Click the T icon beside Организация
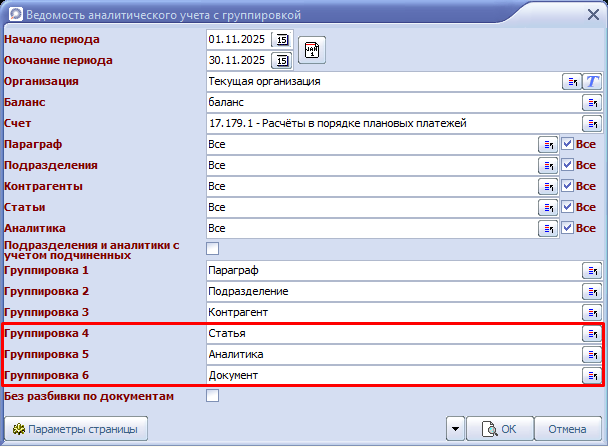This screenshot has width=608, height=447. click(x=592, y=81)
